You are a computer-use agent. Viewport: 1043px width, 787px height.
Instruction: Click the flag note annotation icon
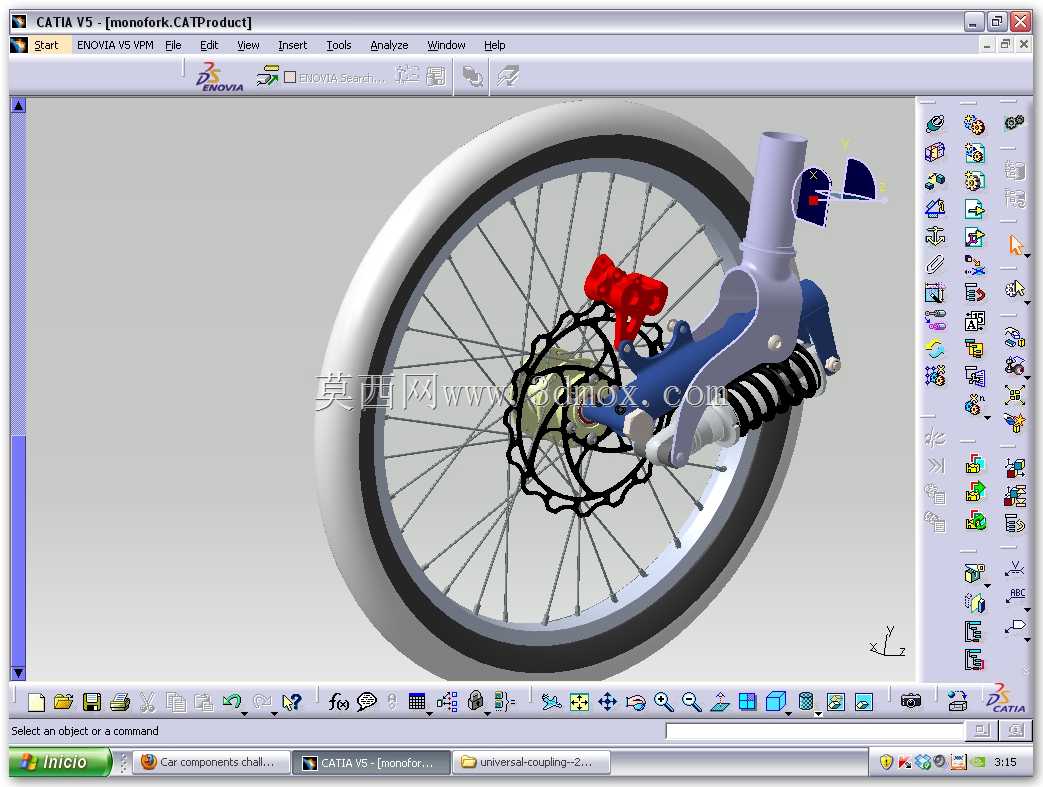(x=1015, y=627)
